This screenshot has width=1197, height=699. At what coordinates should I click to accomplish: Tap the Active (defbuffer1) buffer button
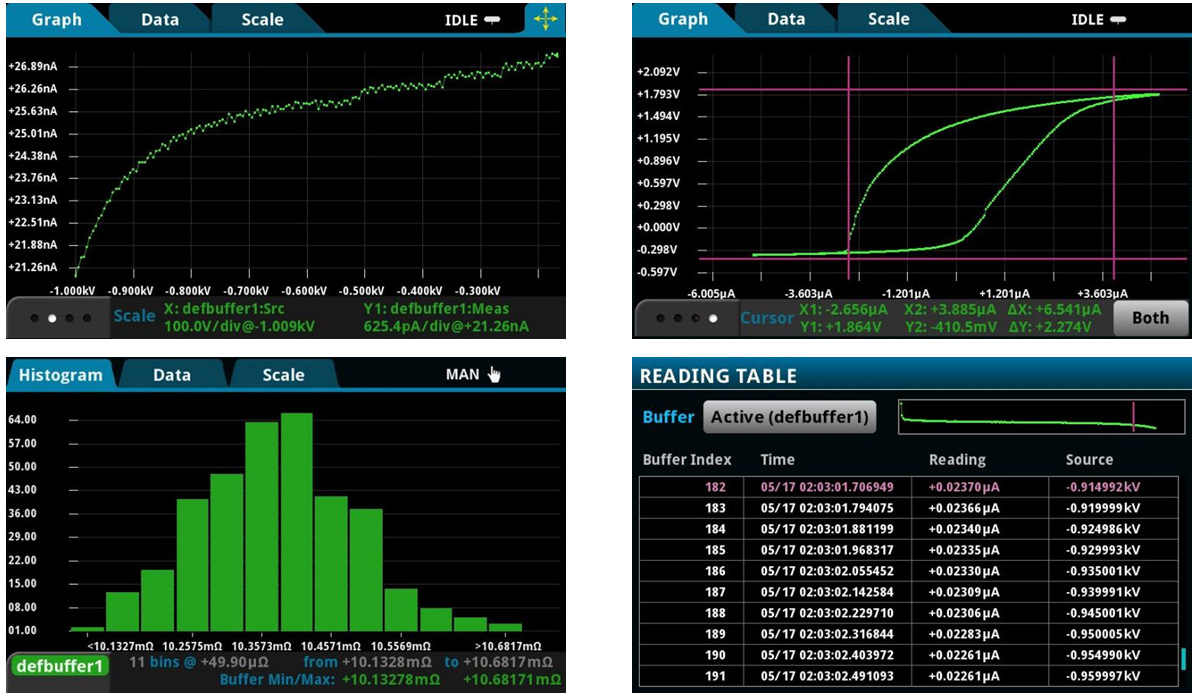point(789,417)
